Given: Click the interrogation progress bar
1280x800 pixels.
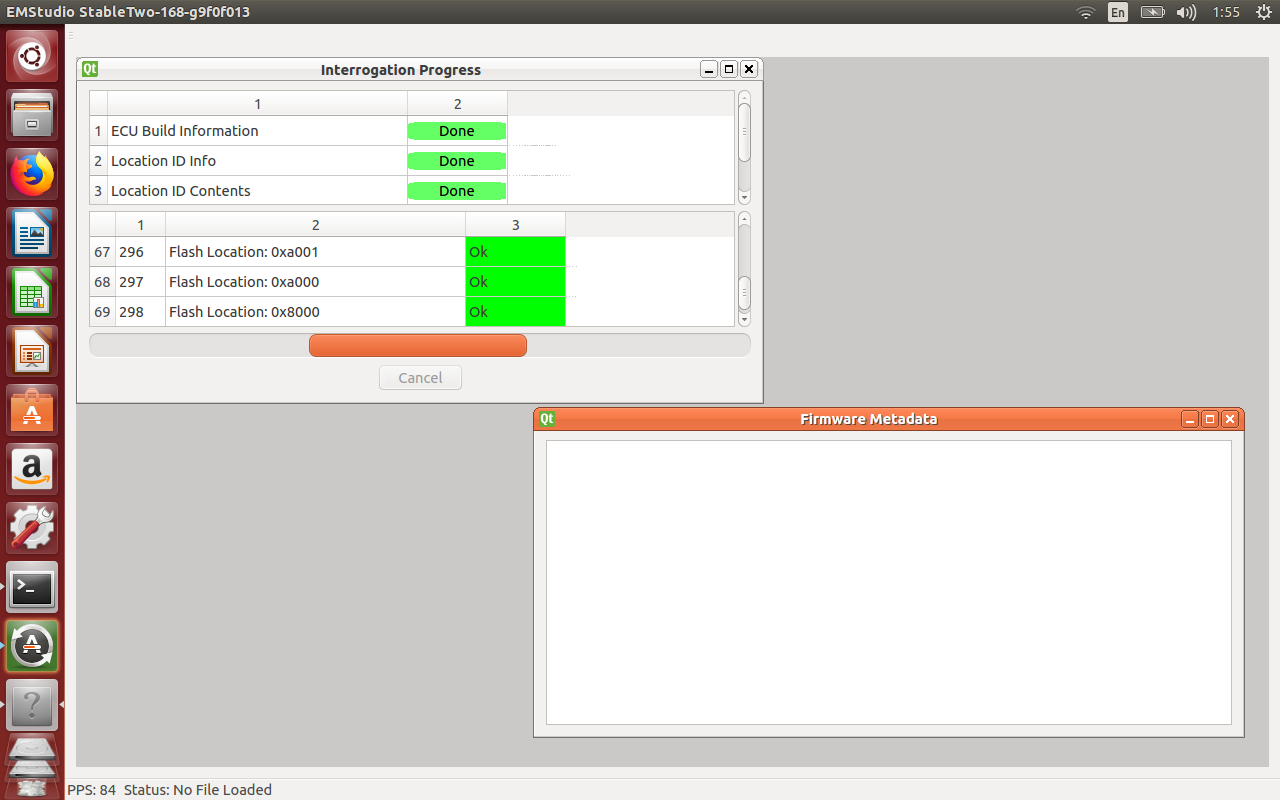Looking at the screenshot, I should click(x=419, y=345).
